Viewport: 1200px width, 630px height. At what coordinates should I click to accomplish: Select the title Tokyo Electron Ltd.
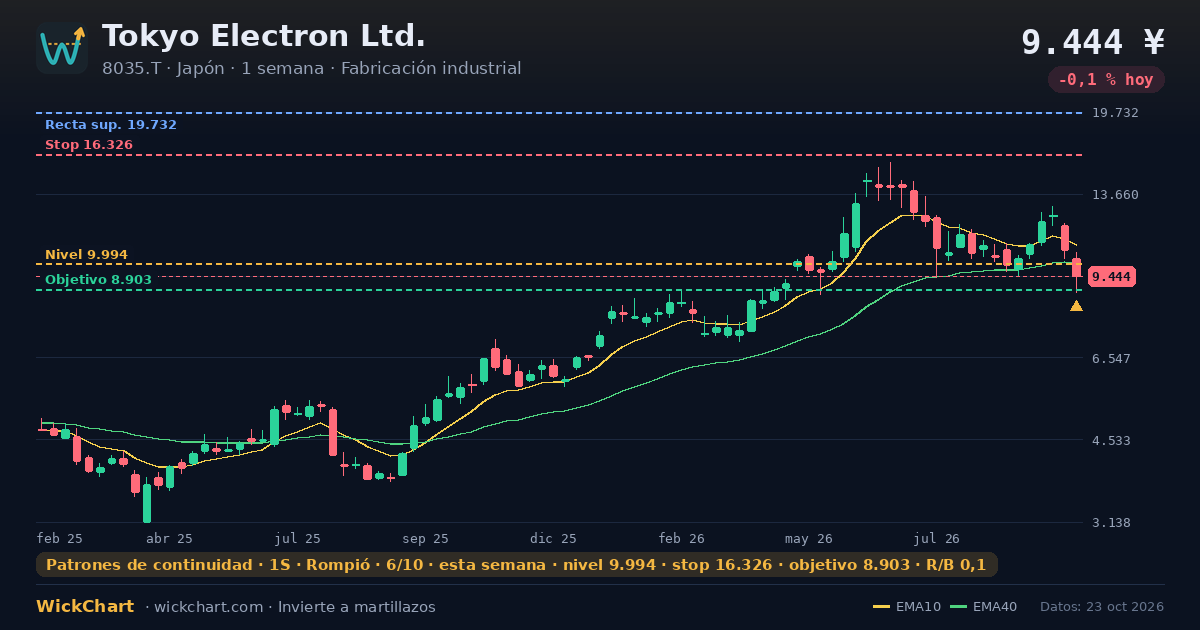[x=264, y=36]
